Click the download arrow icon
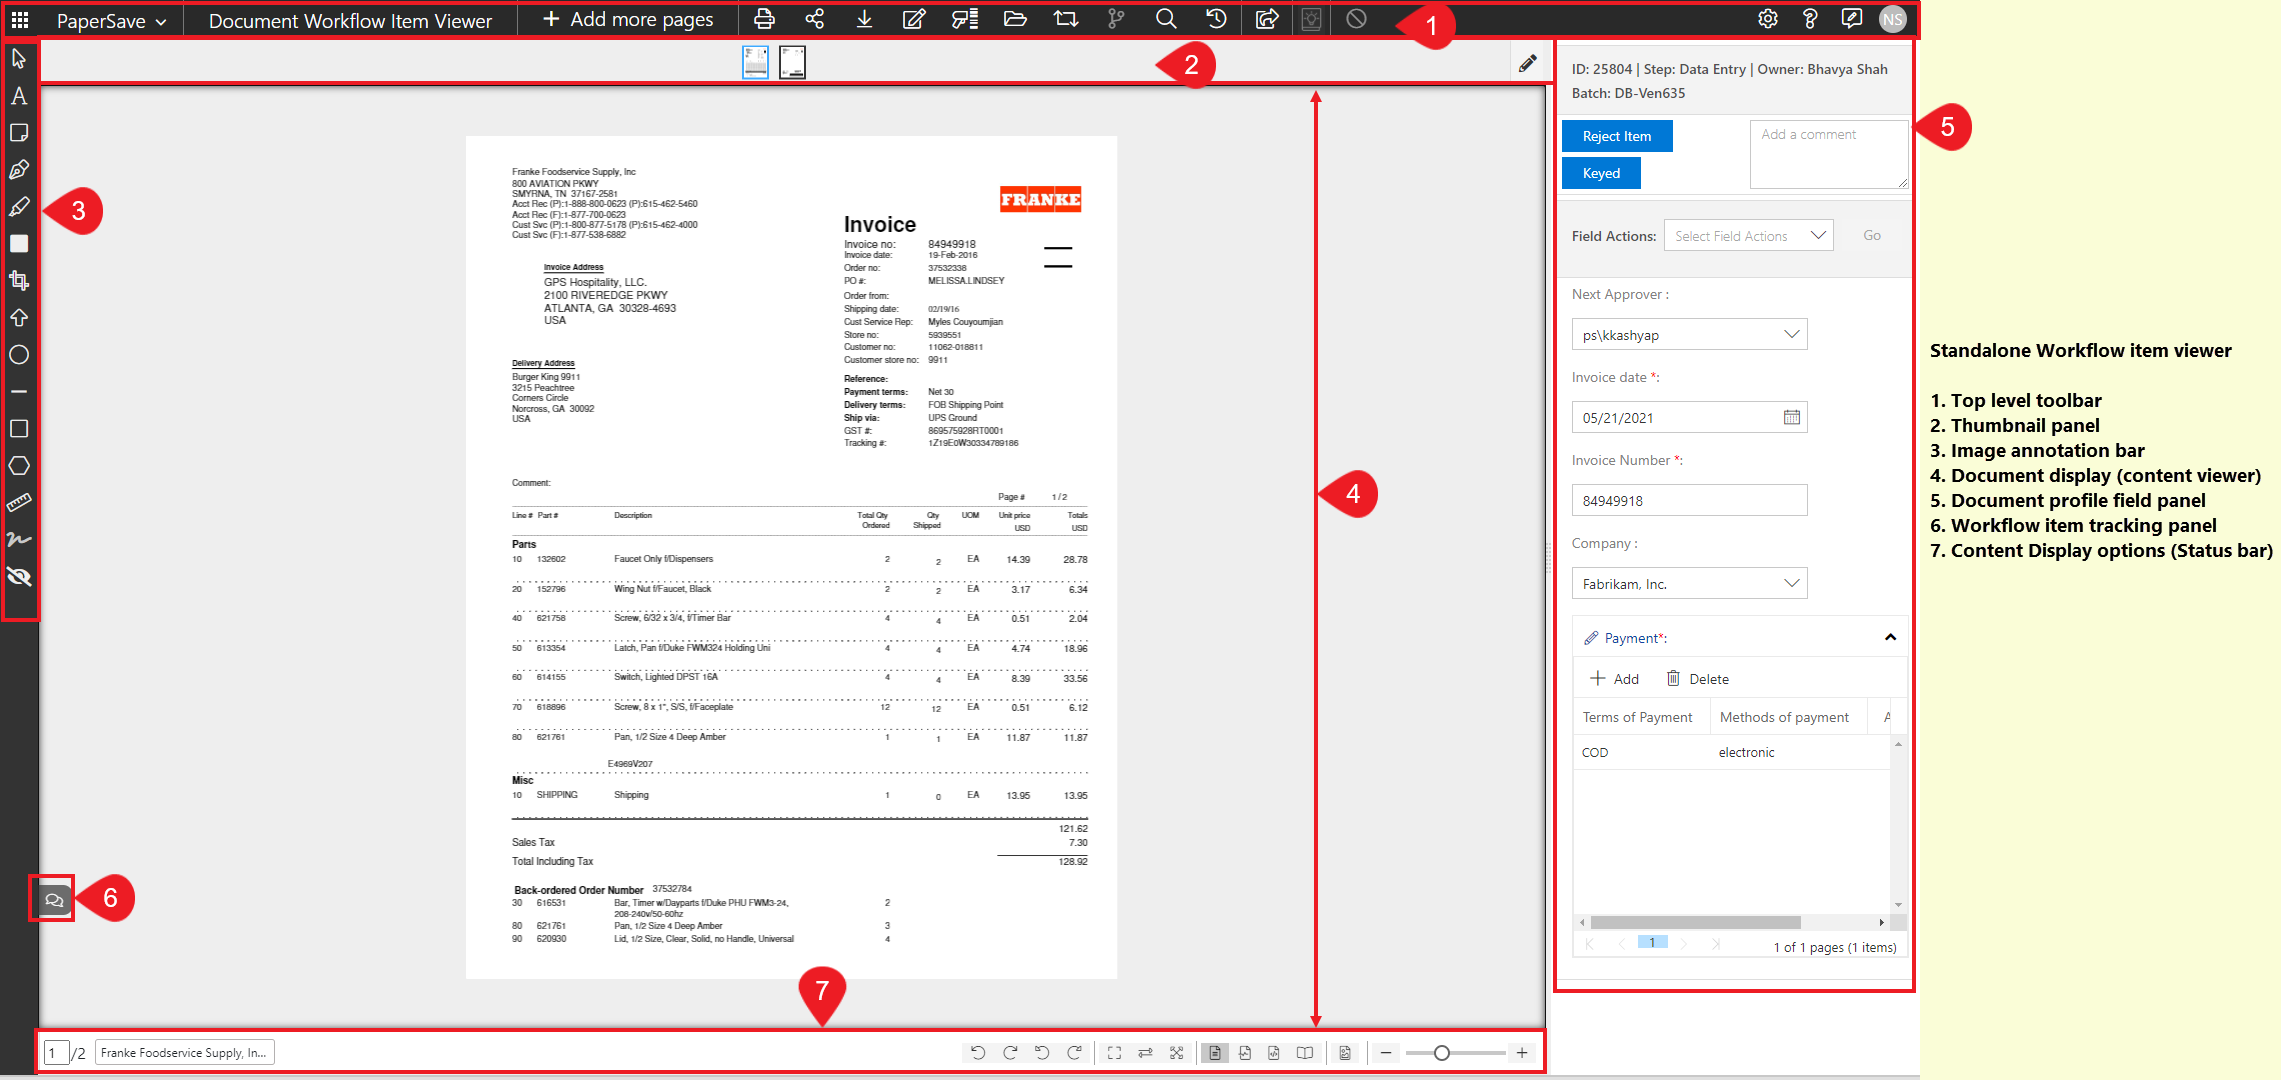The width and height of the screenshot is (2281, 1080). click(x=865, y=19)
